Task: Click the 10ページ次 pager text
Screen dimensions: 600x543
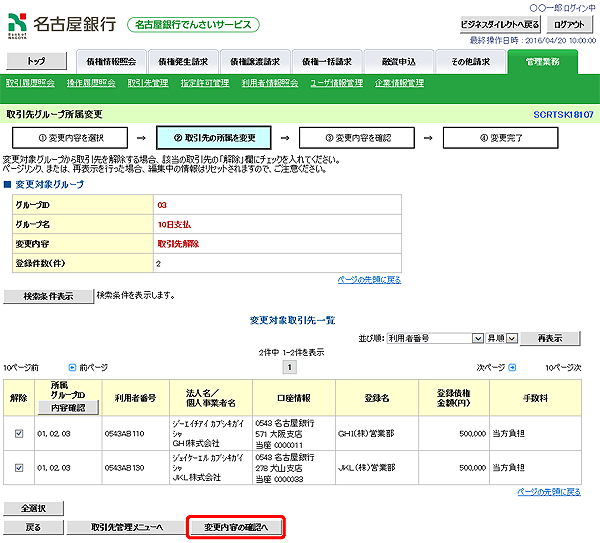Action: 563,367
